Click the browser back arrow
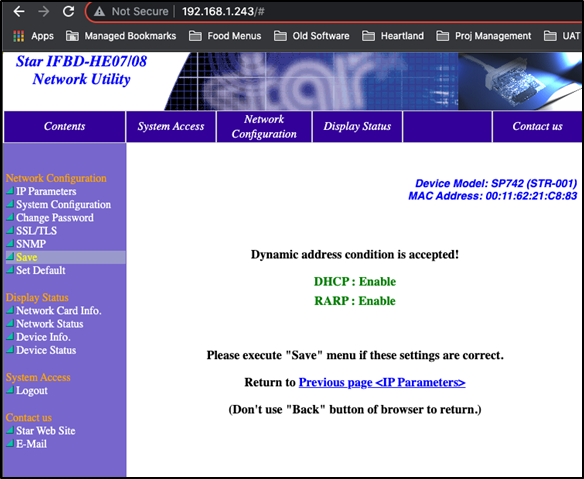Image resolution: width=584 pixels, height=479 pixels. coord(19,12)
